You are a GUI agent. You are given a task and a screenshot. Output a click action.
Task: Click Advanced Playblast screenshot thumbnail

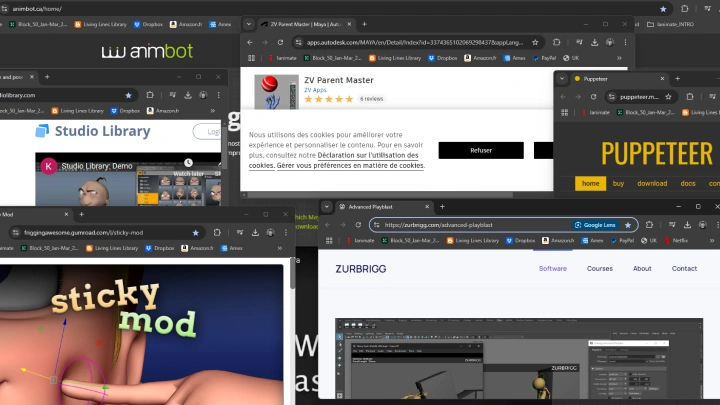pyautogui.click(x=519, y=358)
